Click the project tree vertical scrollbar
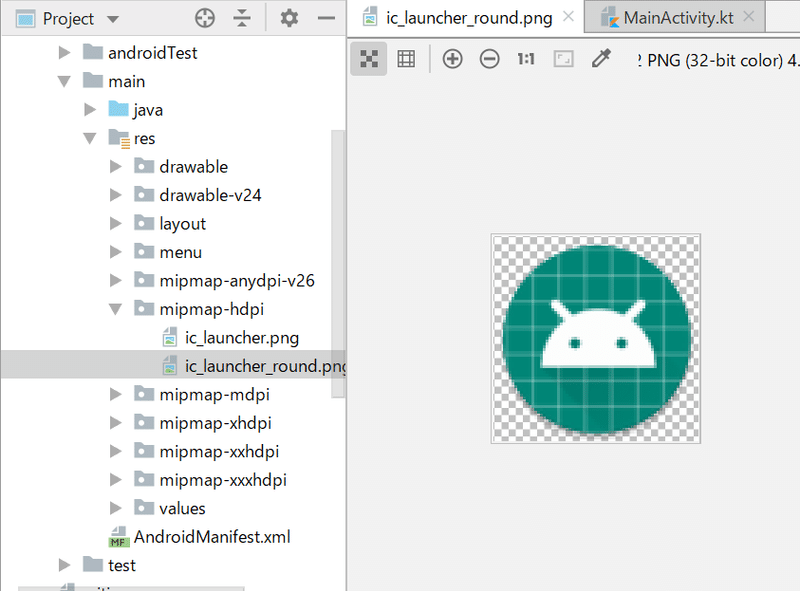 point(338,263)
